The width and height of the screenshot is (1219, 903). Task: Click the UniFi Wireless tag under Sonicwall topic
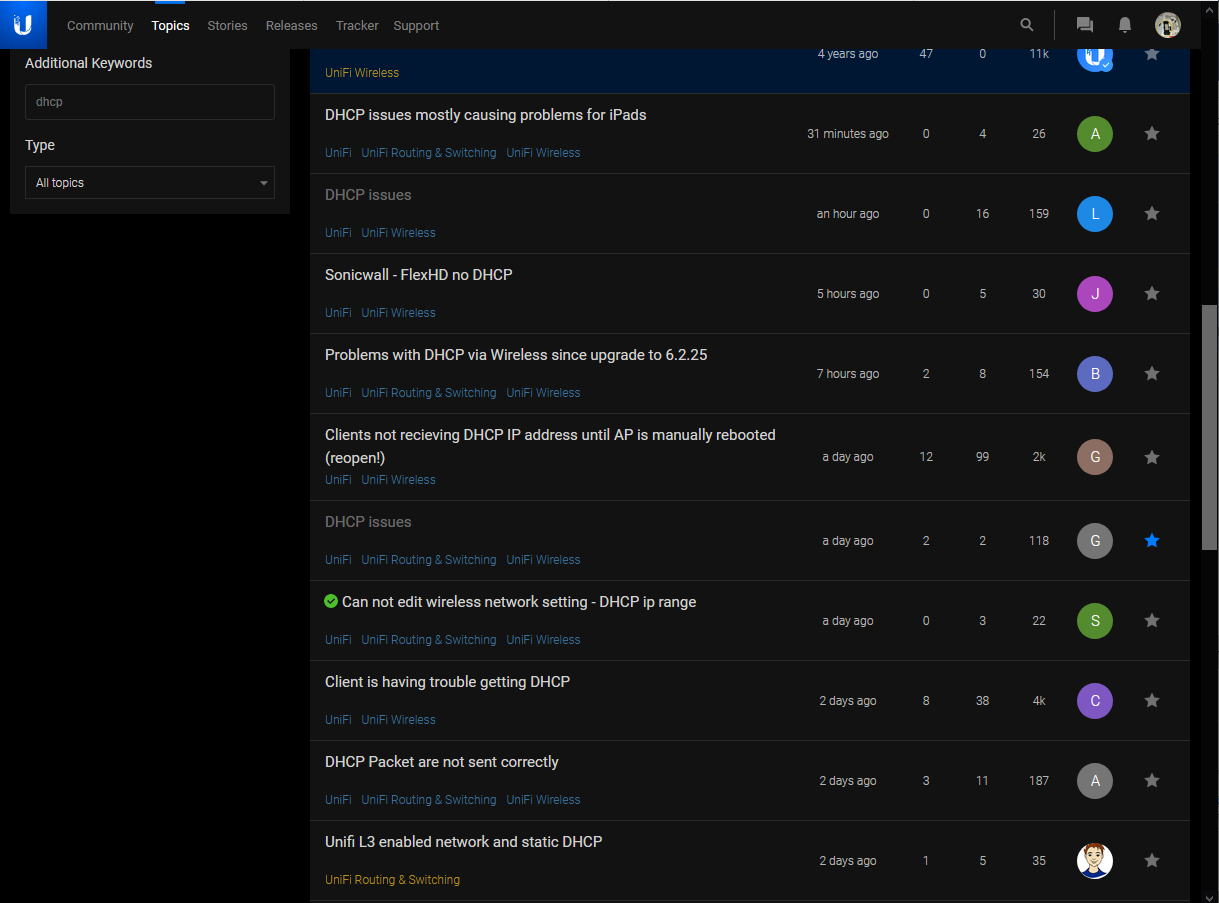coord(398,313)
